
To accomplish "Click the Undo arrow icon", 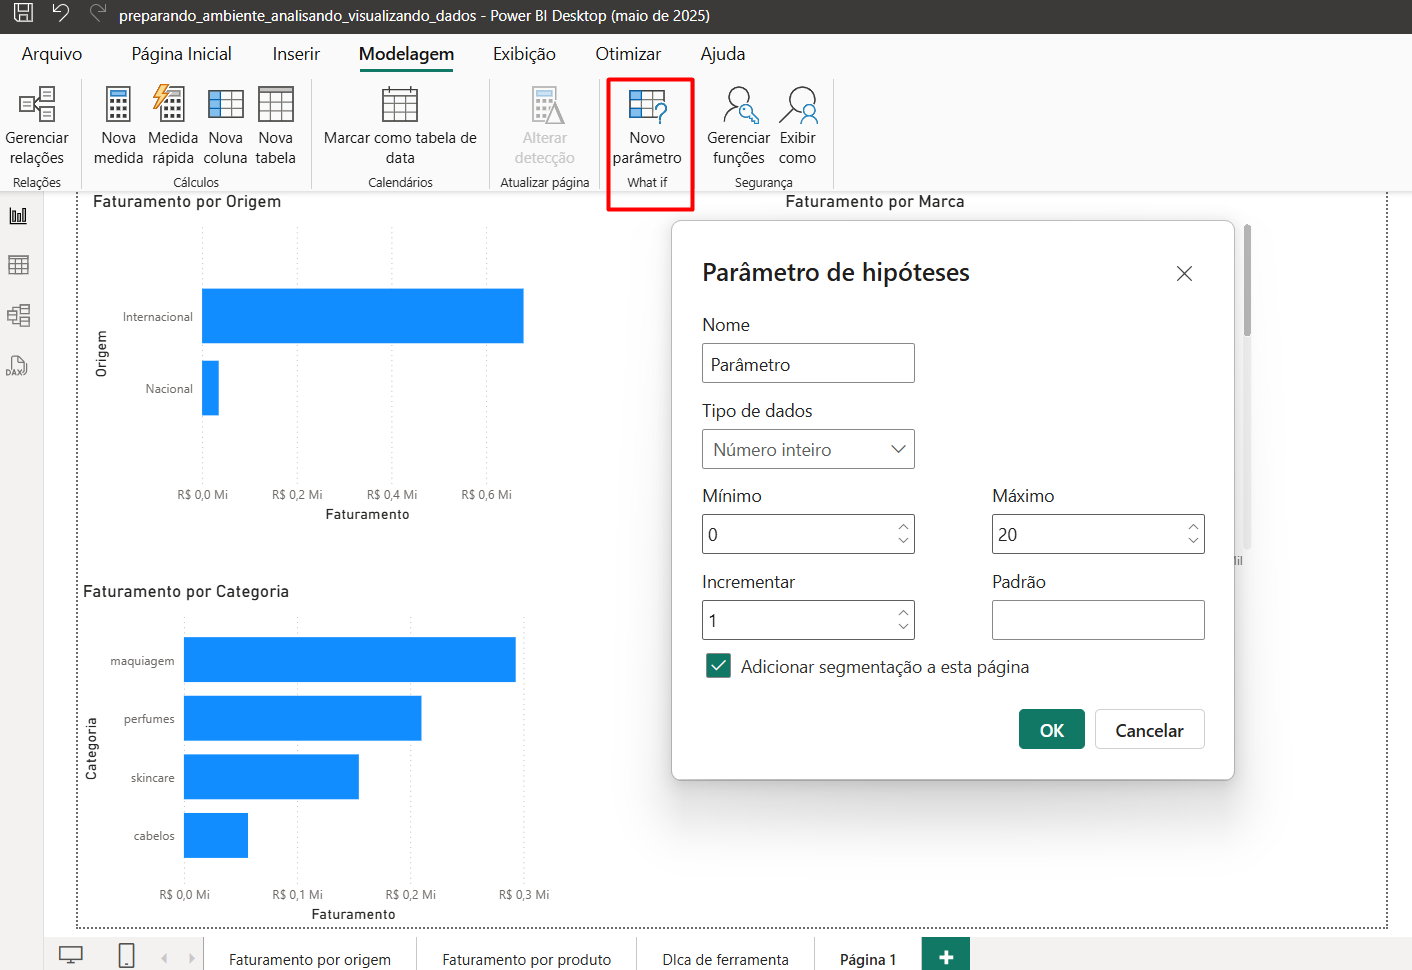I will point(61,13).
